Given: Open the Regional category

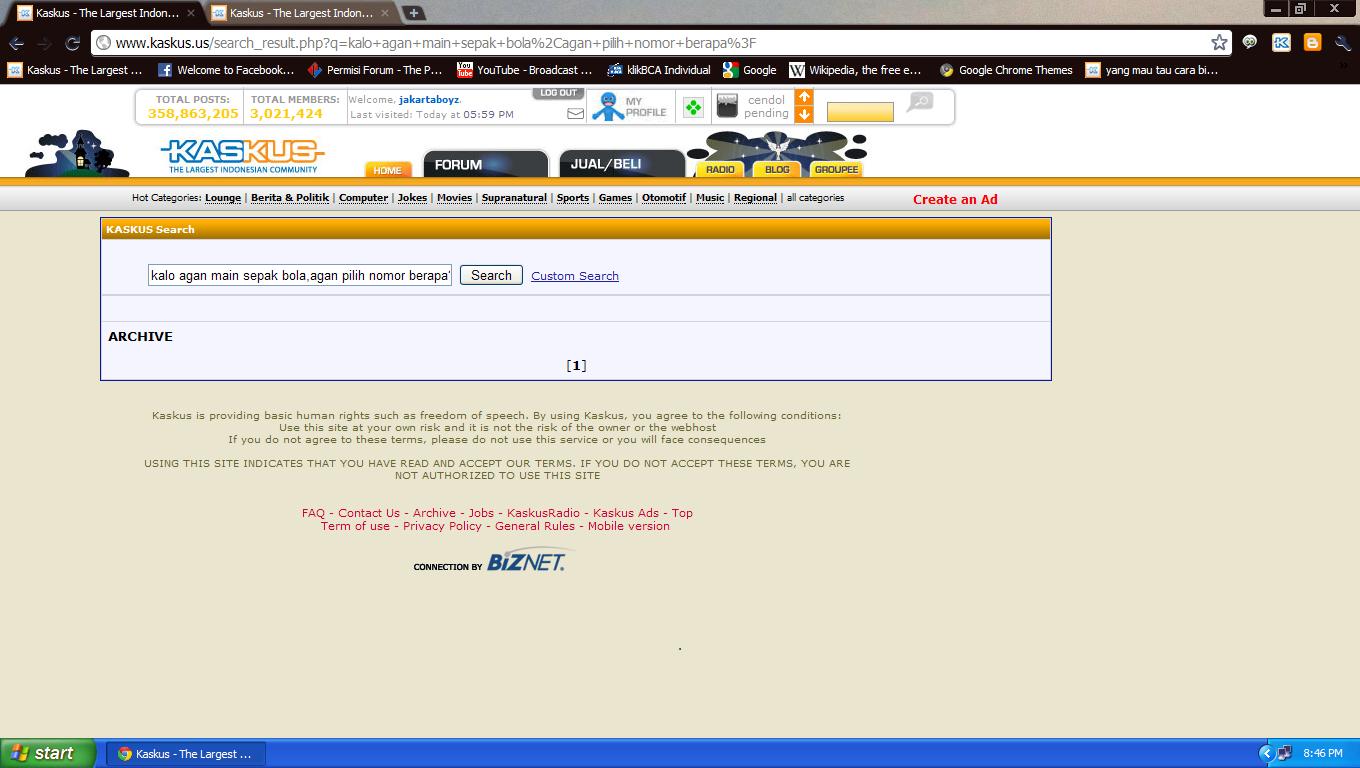Looking at the screenshot, I should pyautogui.click(x=755, y=198).
